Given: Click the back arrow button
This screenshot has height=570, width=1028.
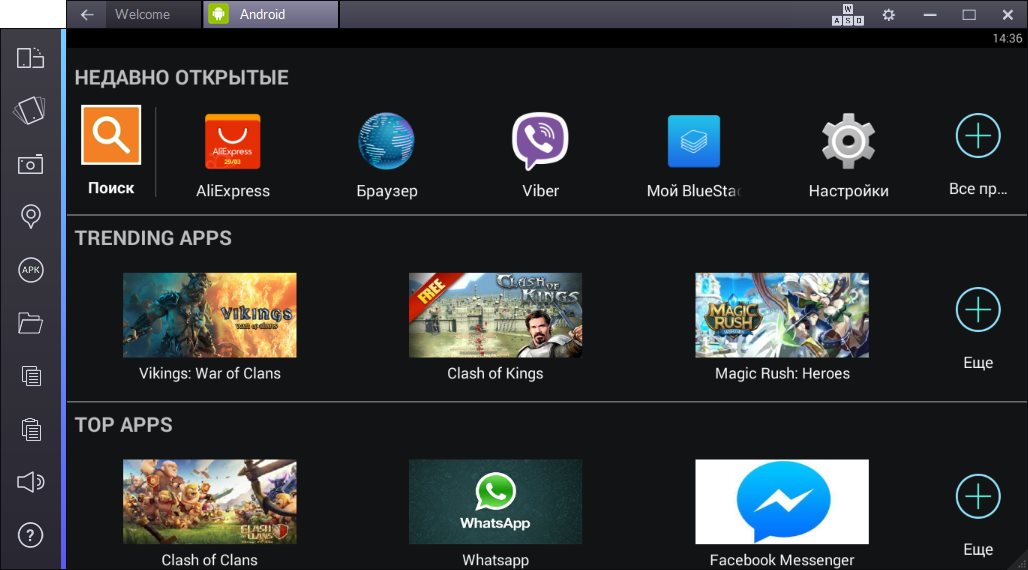Looking at the screenshot, I should click(87, 15).
